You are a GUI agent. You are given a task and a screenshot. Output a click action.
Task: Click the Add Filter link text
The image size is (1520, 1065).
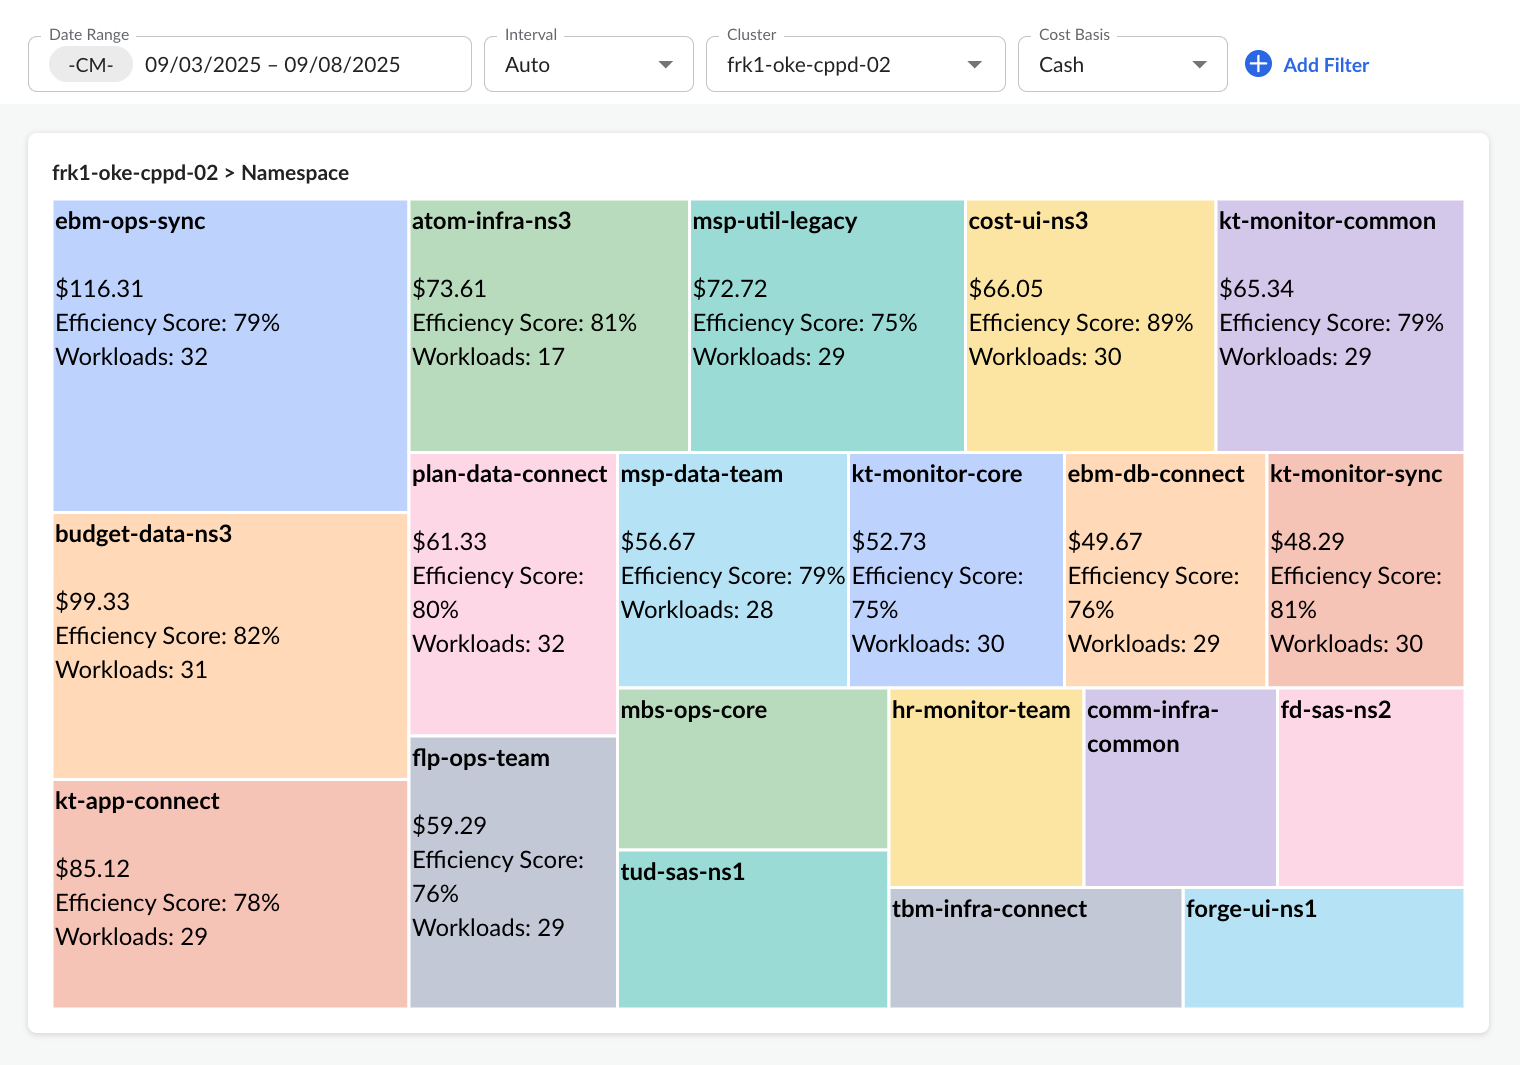(1326, 65)
